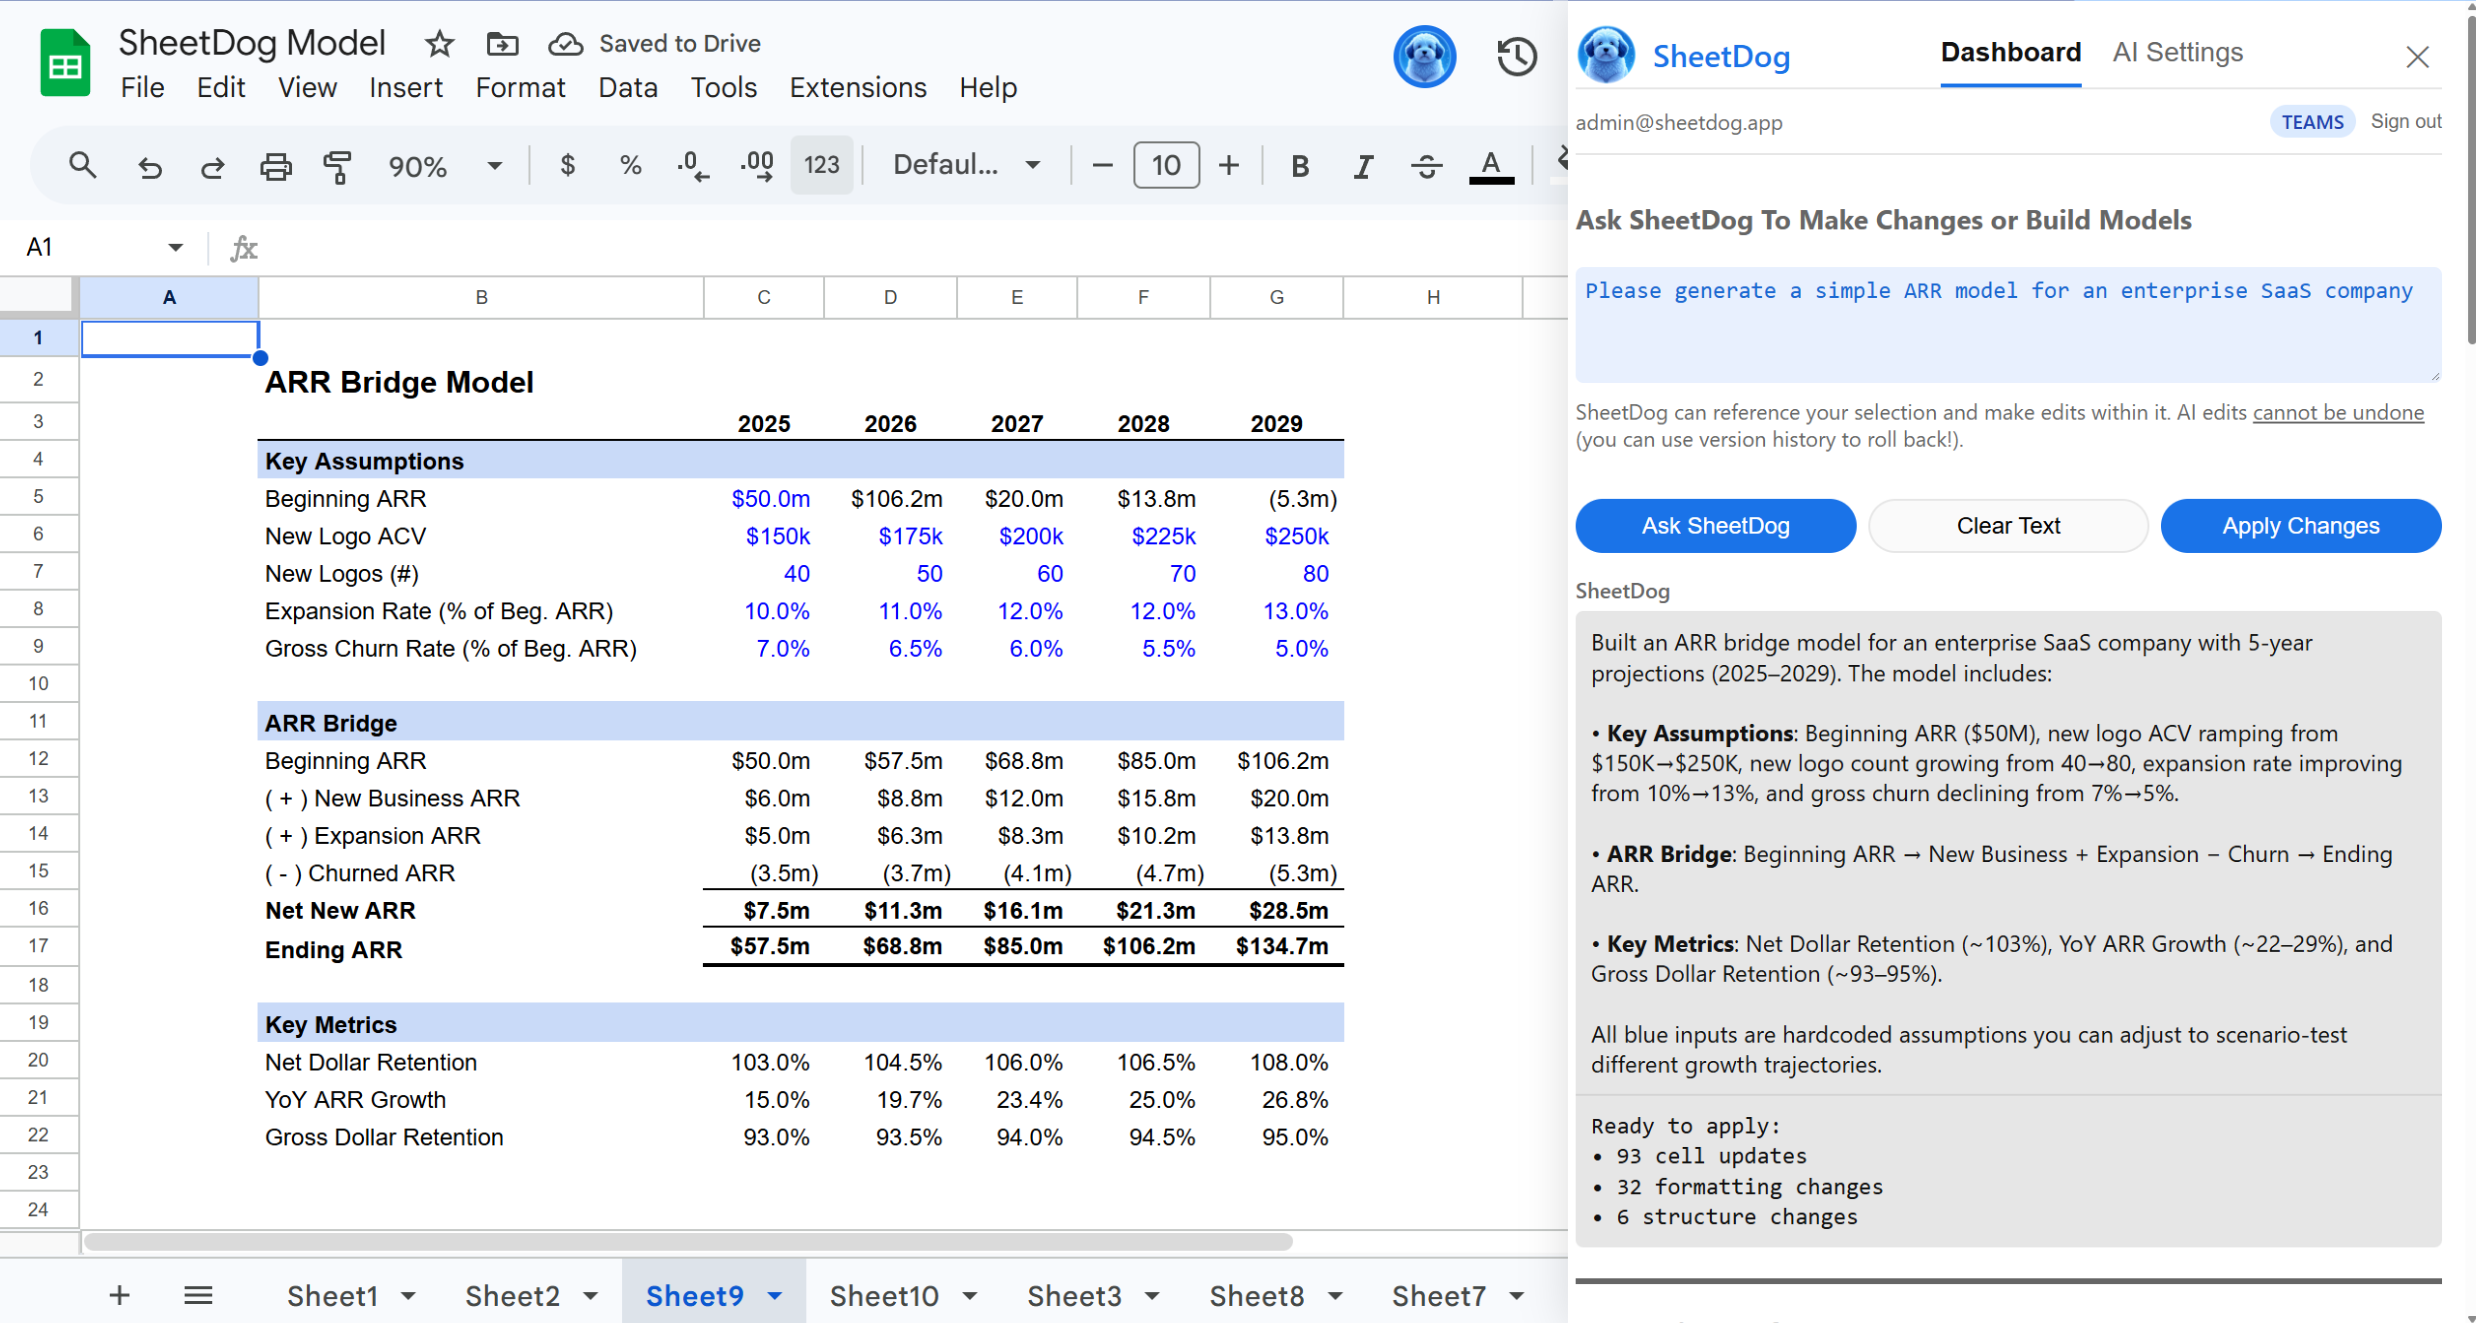
Task: Format as currency with dollar icon
Action: [567, 165]
